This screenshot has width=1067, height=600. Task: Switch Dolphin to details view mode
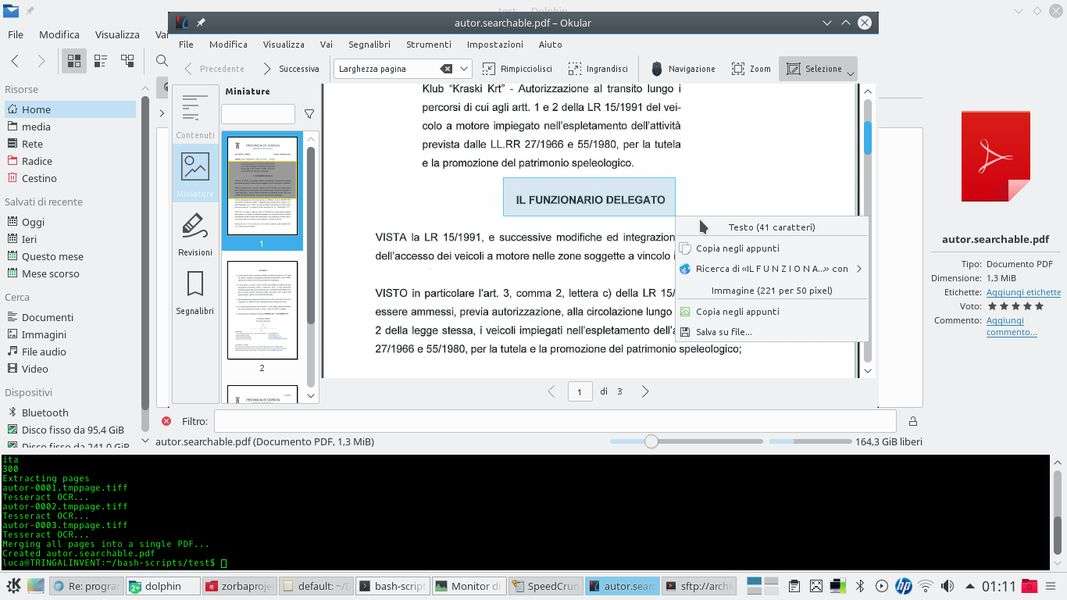pyautogui.click(x=127, y=61)
